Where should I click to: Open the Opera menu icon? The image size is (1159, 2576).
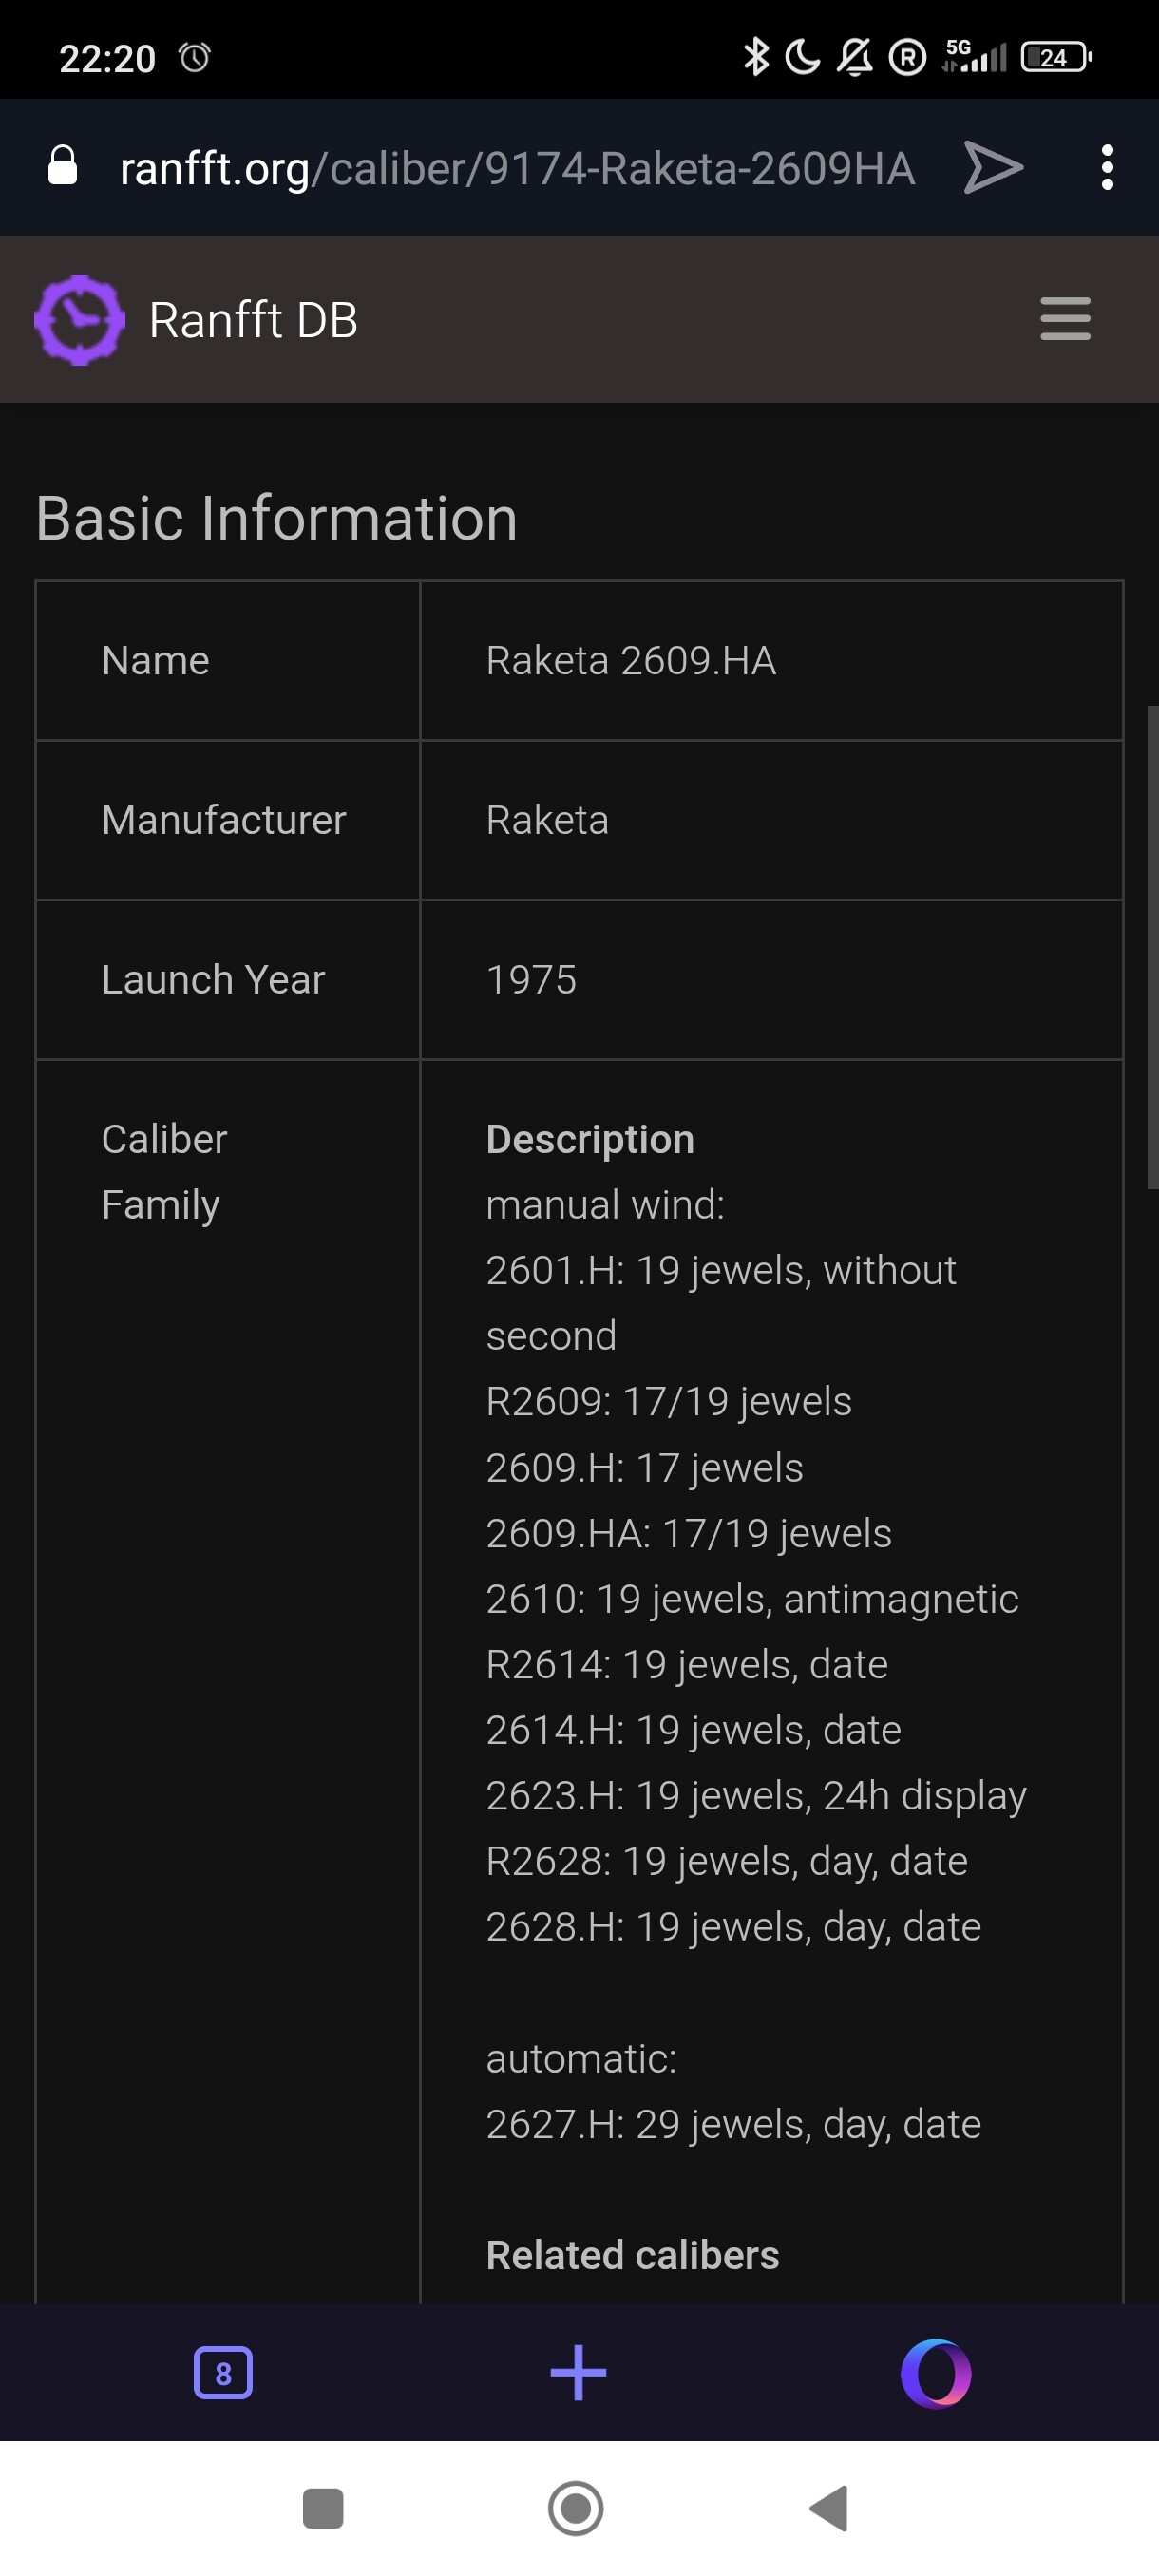[x=936, y=2373]
